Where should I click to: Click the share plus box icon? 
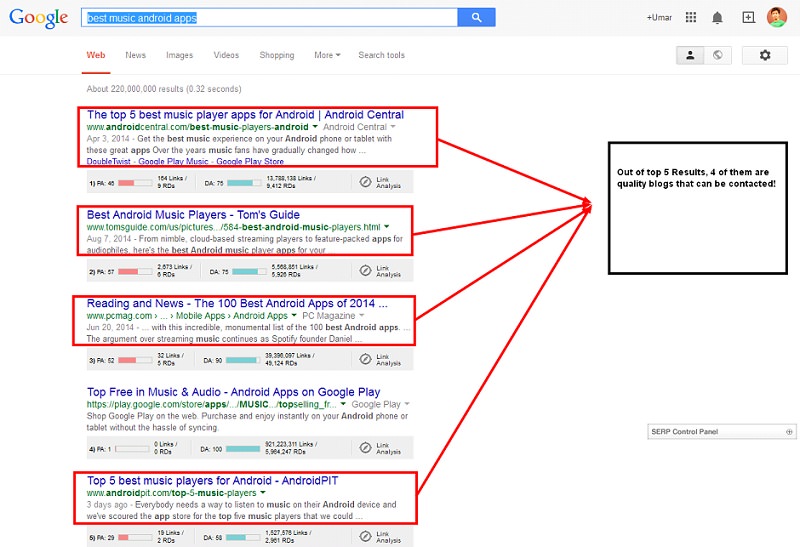click(748, 17)
